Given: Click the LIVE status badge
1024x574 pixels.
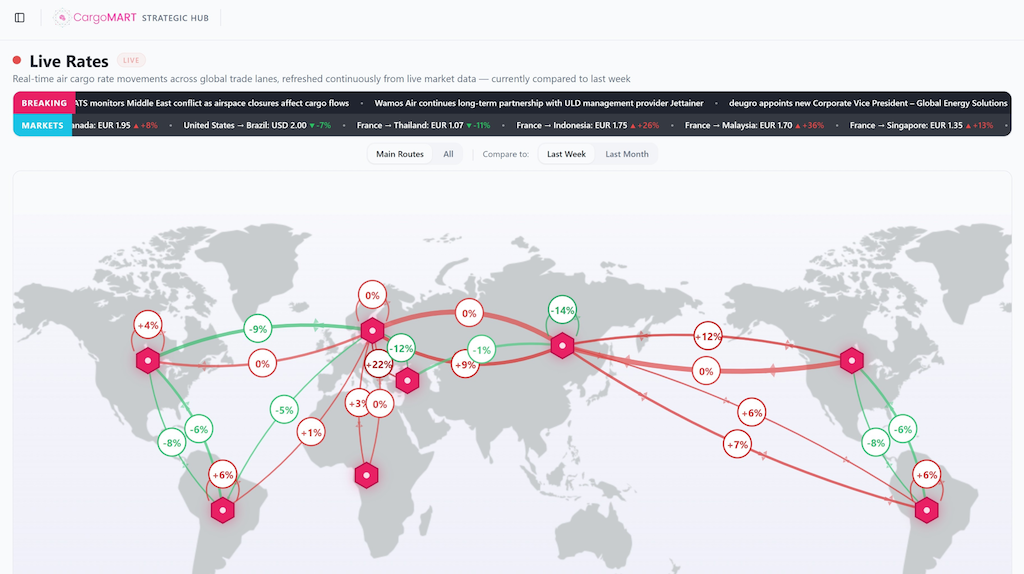Looking at the screenshot, I should pyautogui.click(x=131, y=61).
